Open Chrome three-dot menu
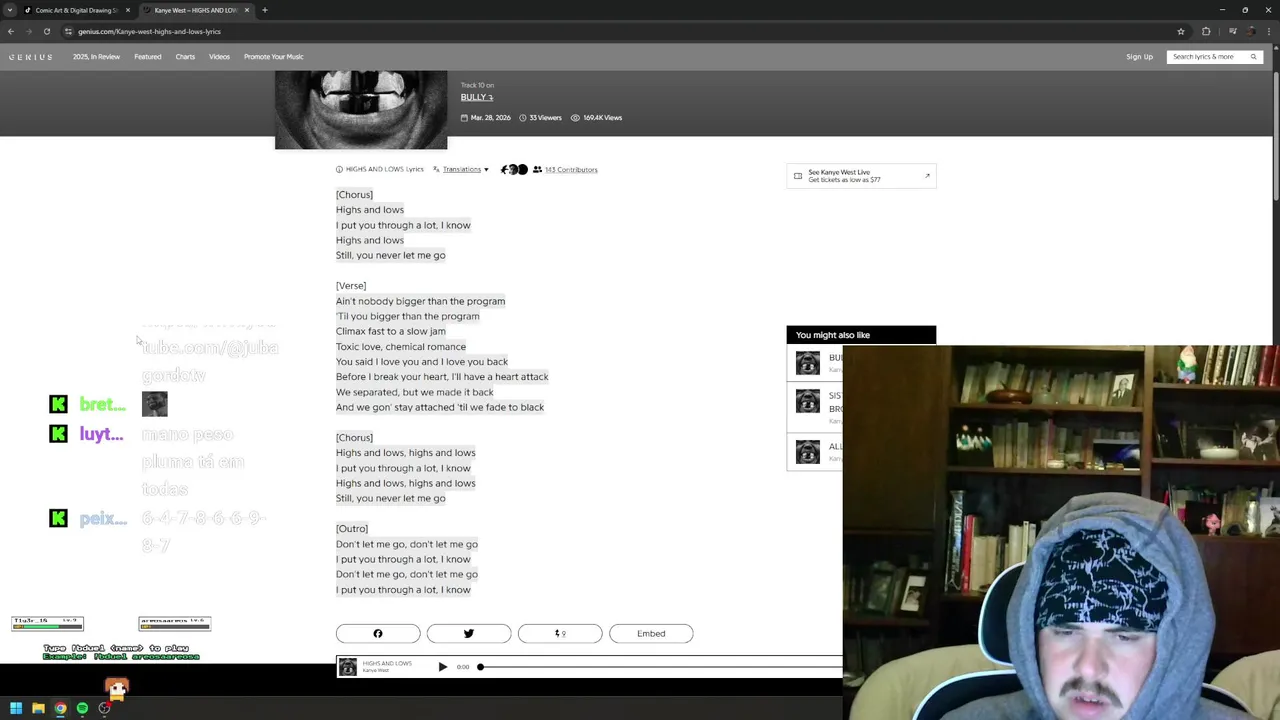 coord(1269,31)
